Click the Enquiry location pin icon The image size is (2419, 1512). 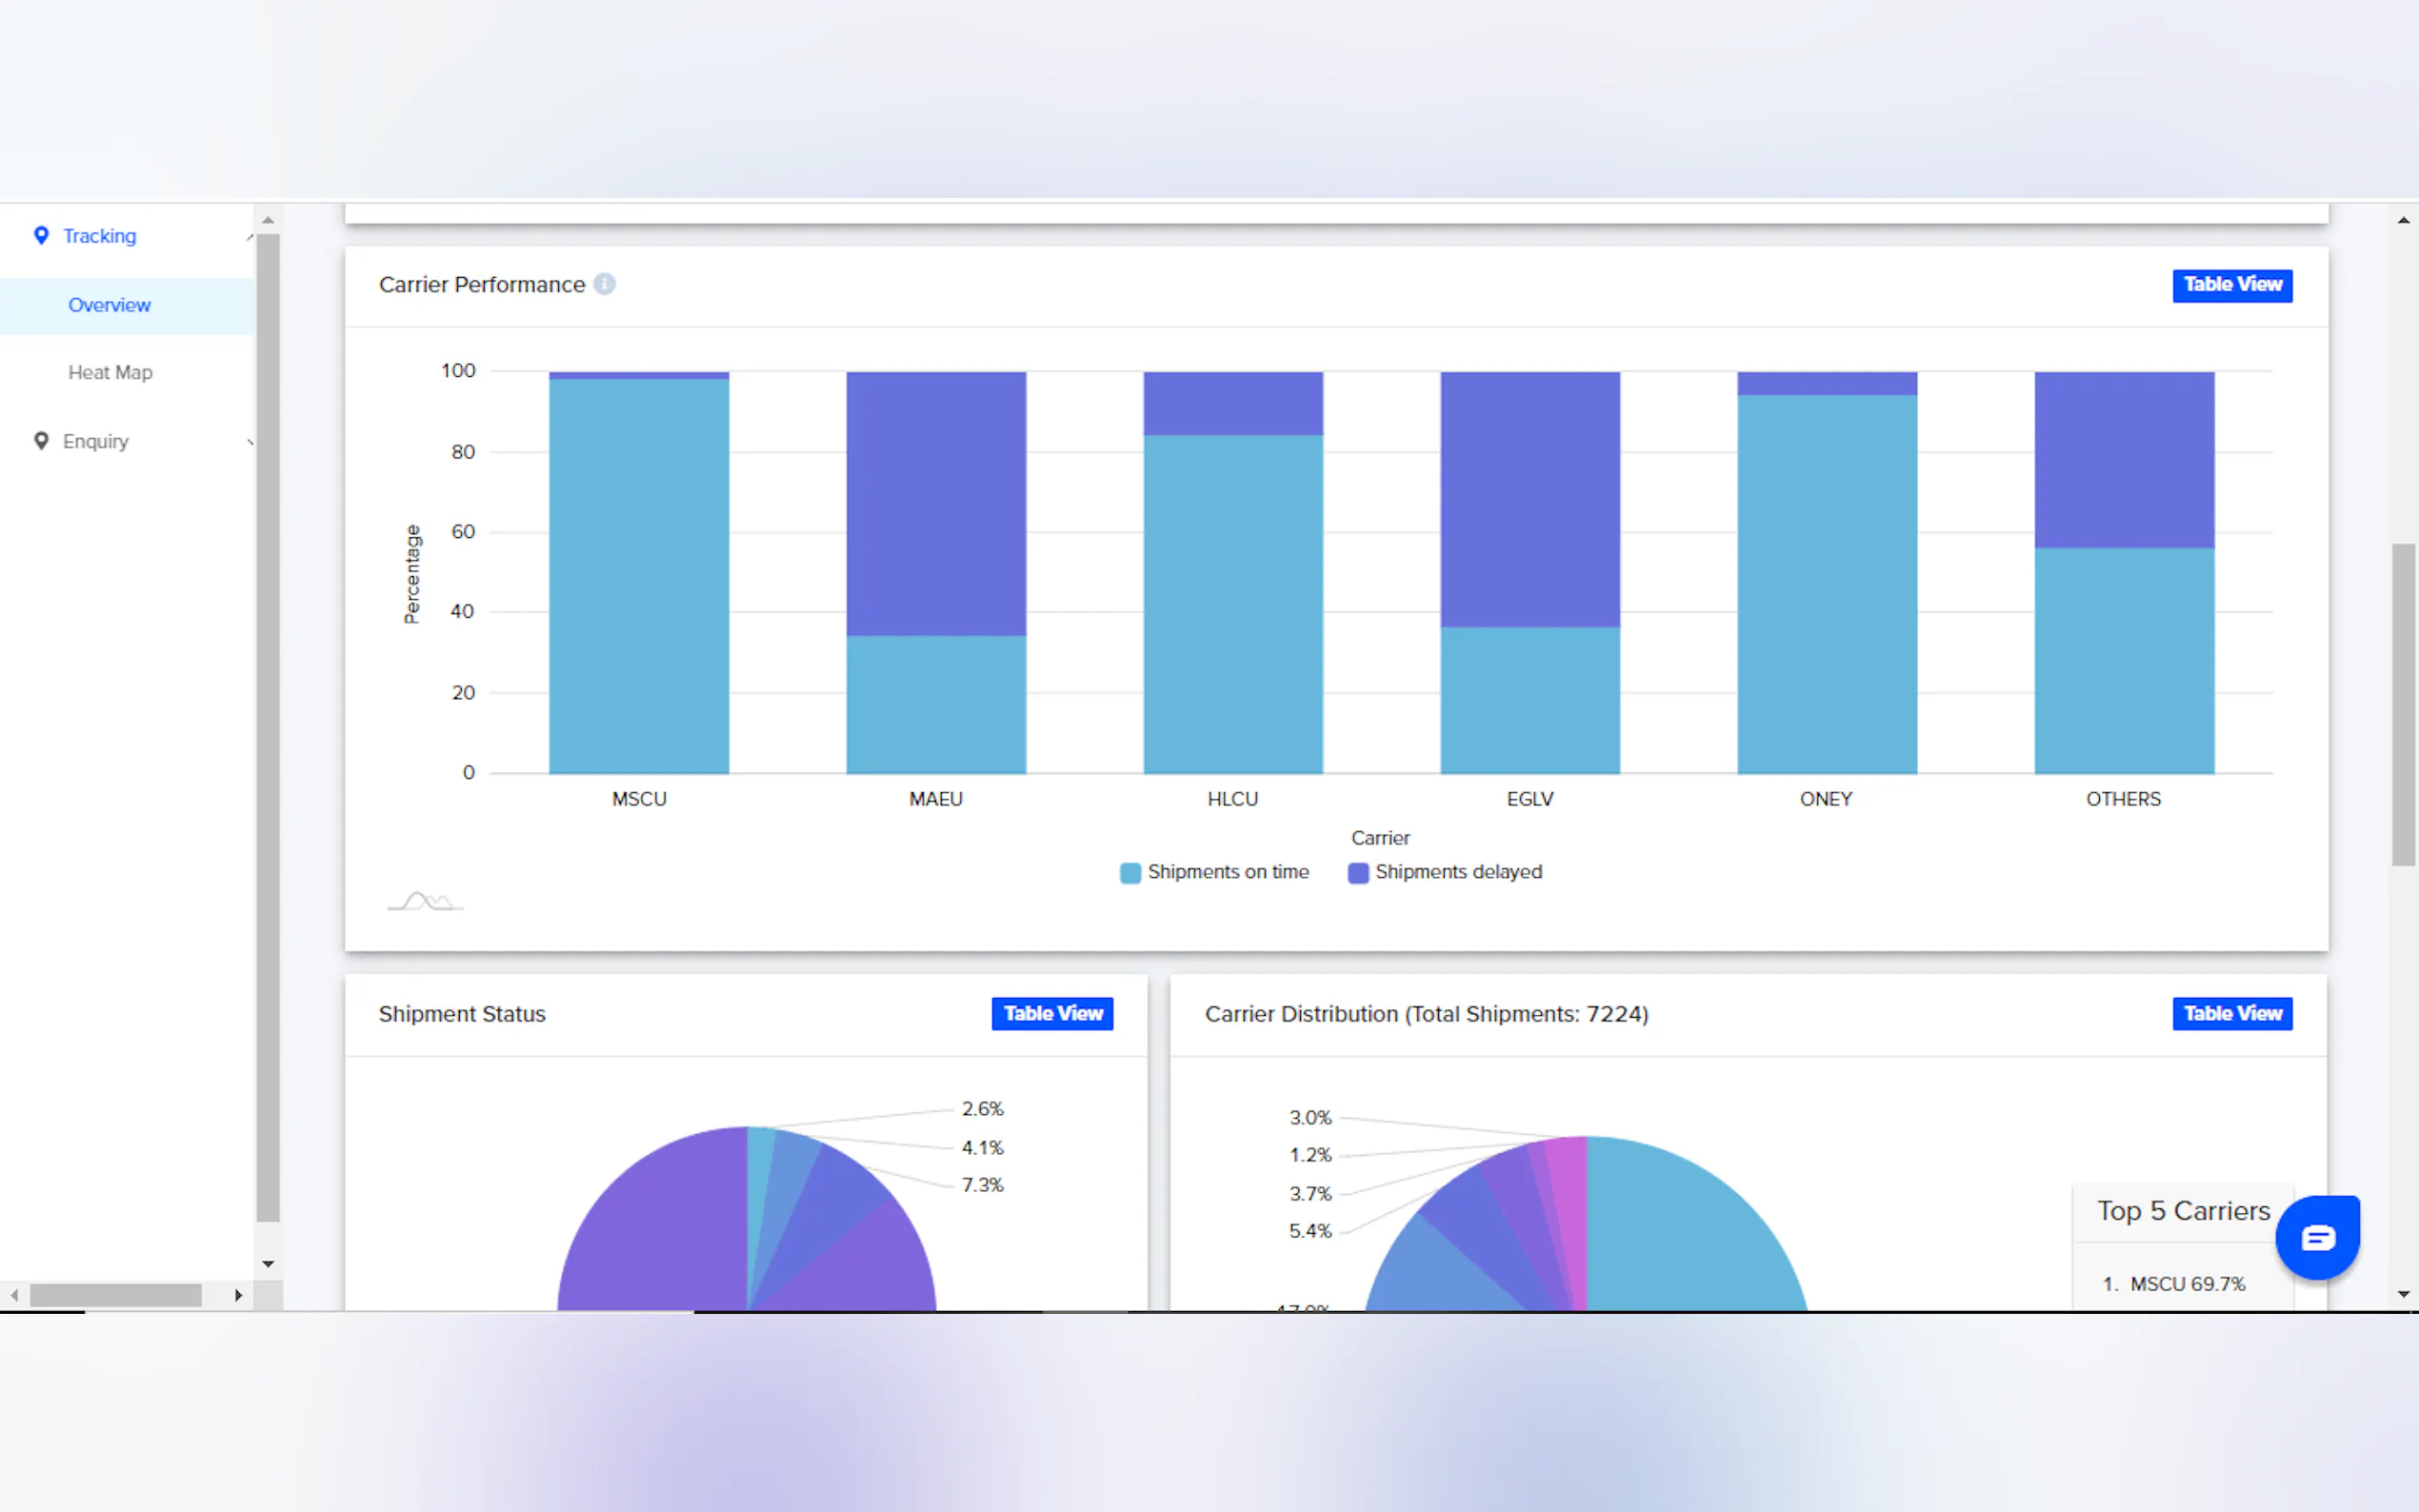[x=41, y=441]
